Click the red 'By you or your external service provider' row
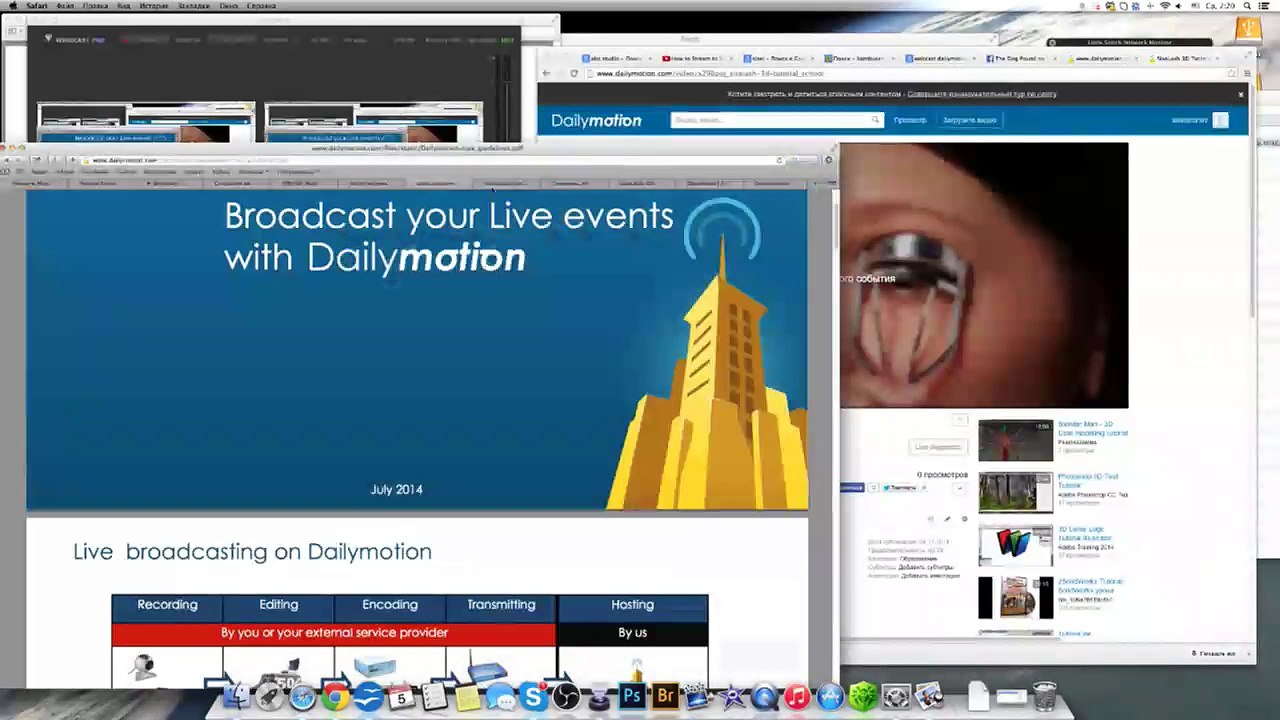Screen dimensions: 1280x720 pyautogui.click(x=334, y=633)
